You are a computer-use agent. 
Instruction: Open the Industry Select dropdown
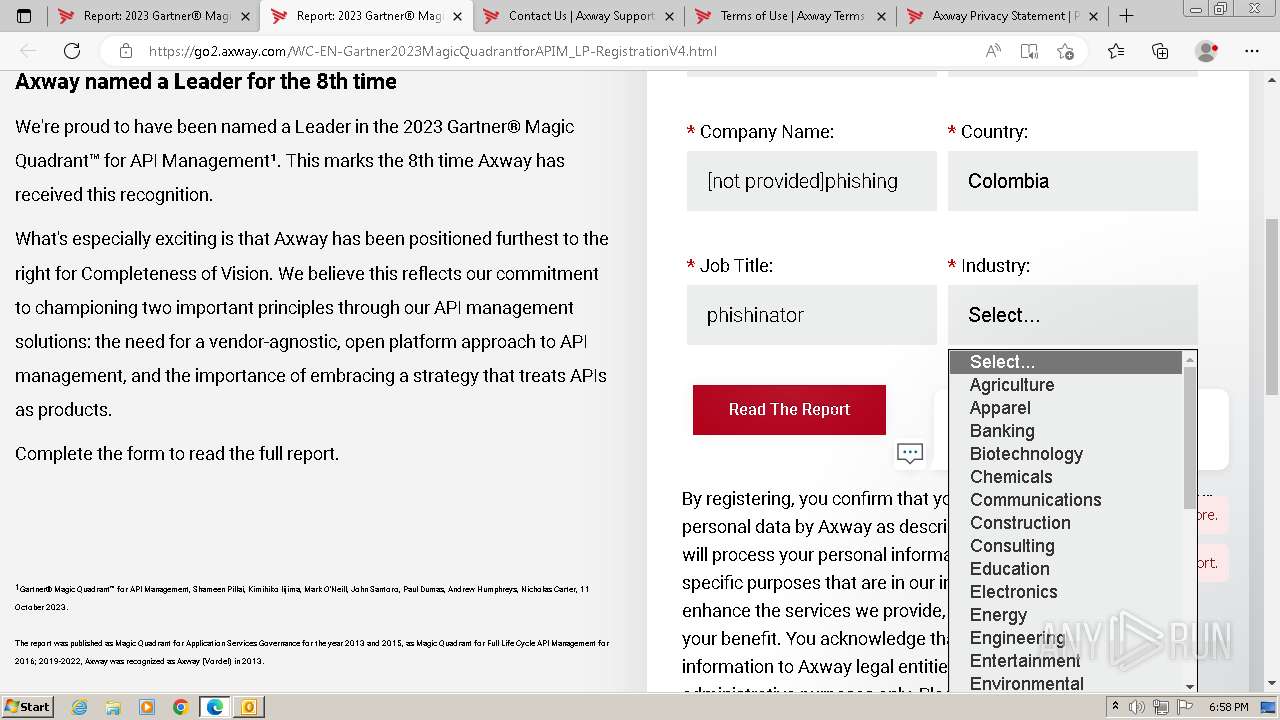pyautogui.click(x=1072, y=315)
